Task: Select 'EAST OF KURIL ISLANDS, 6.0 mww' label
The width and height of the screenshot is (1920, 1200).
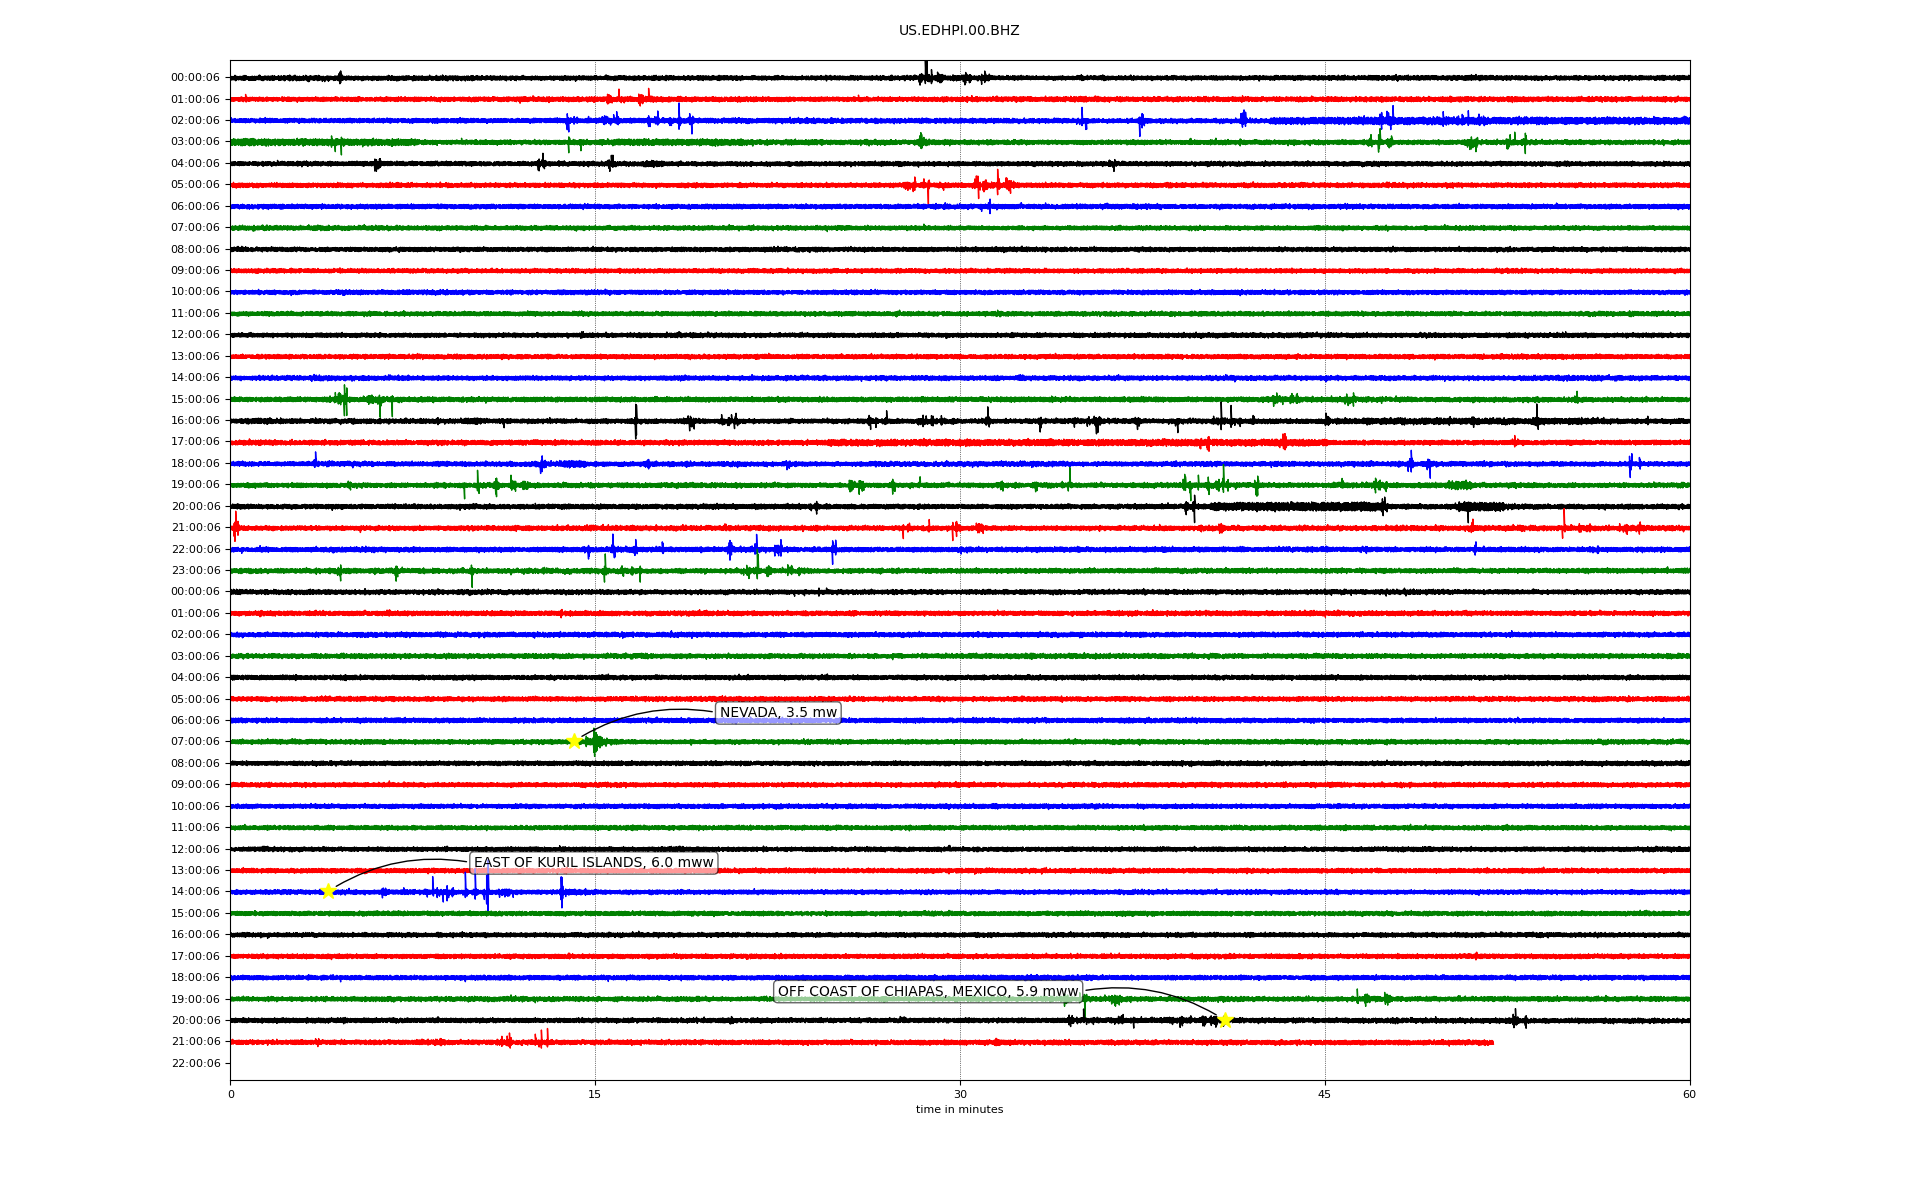Action: tap(594, 863)
